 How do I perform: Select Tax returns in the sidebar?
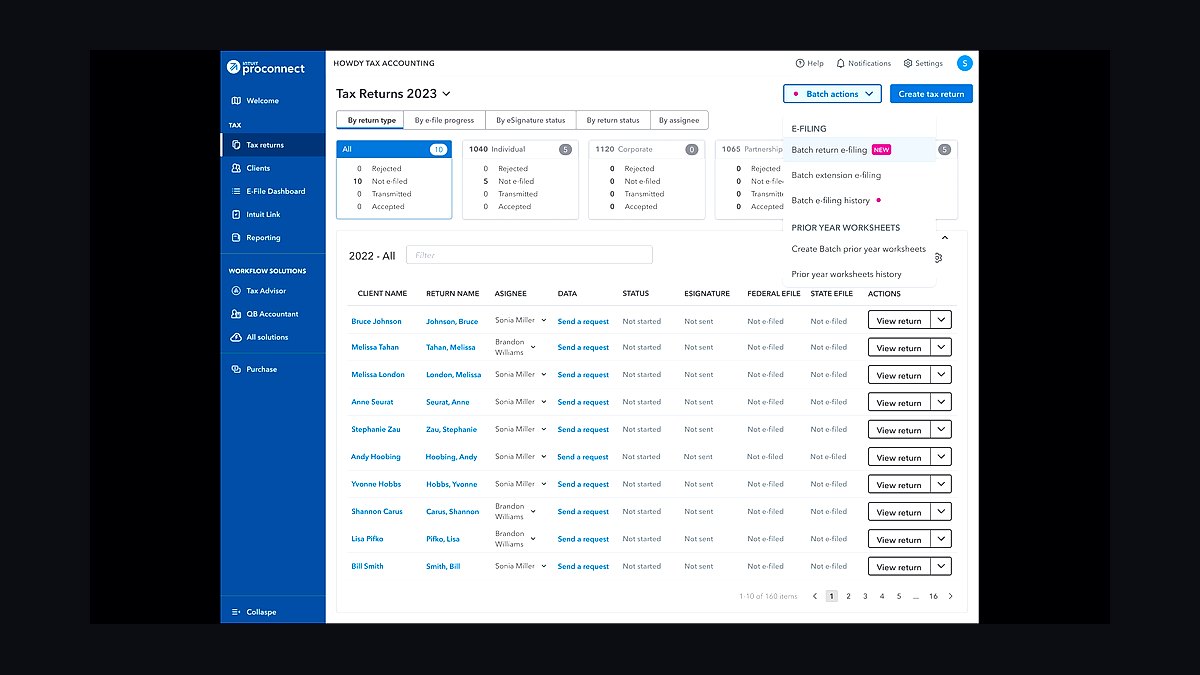(272, 145)
